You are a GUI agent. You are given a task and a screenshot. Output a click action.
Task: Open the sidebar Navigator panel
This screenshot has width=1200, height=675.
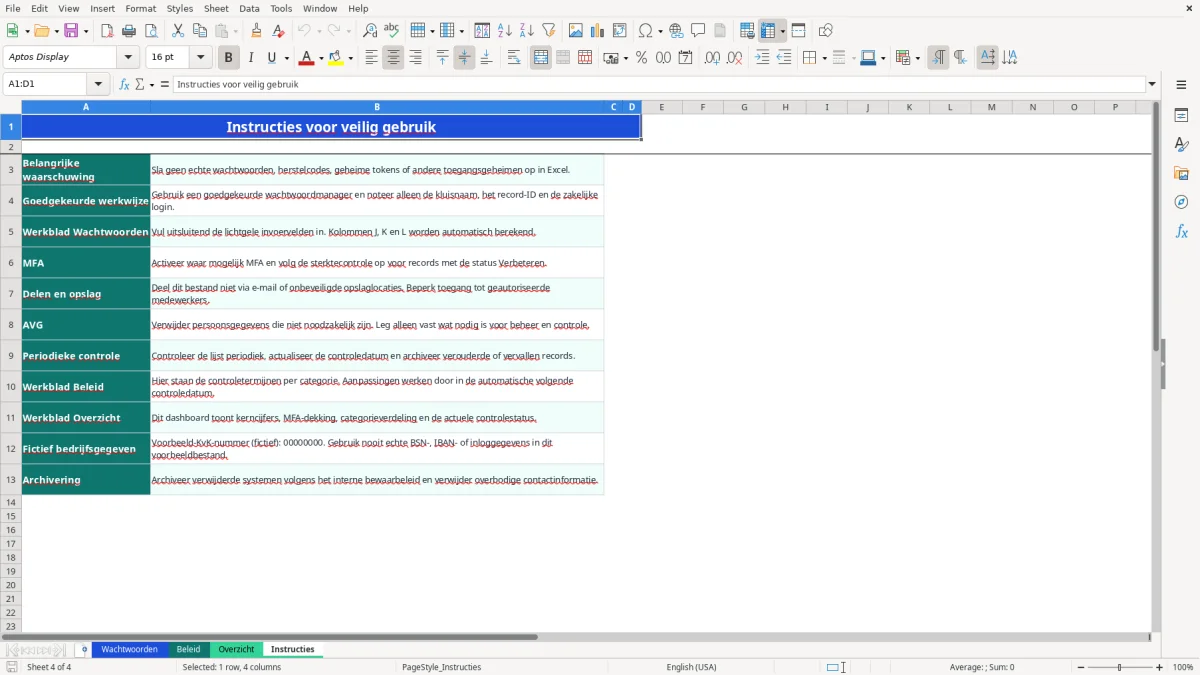click(1181, 203)
